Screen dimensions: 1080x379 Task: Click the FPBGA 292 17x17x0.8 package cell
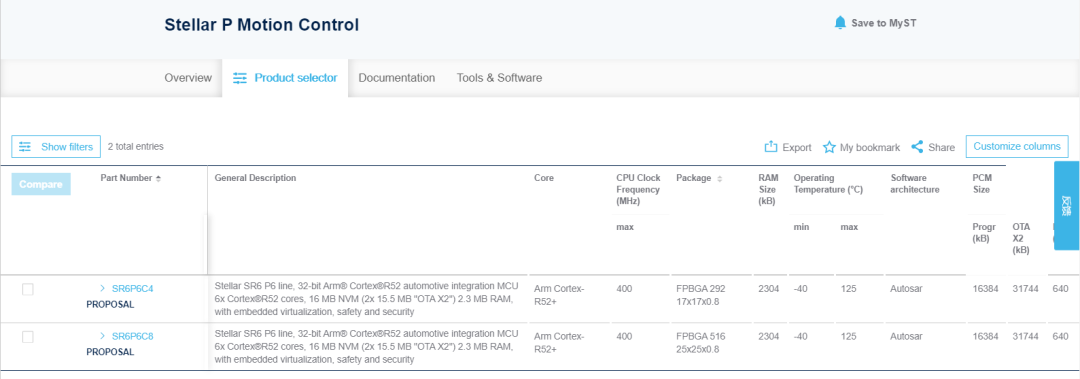(701, 294)
